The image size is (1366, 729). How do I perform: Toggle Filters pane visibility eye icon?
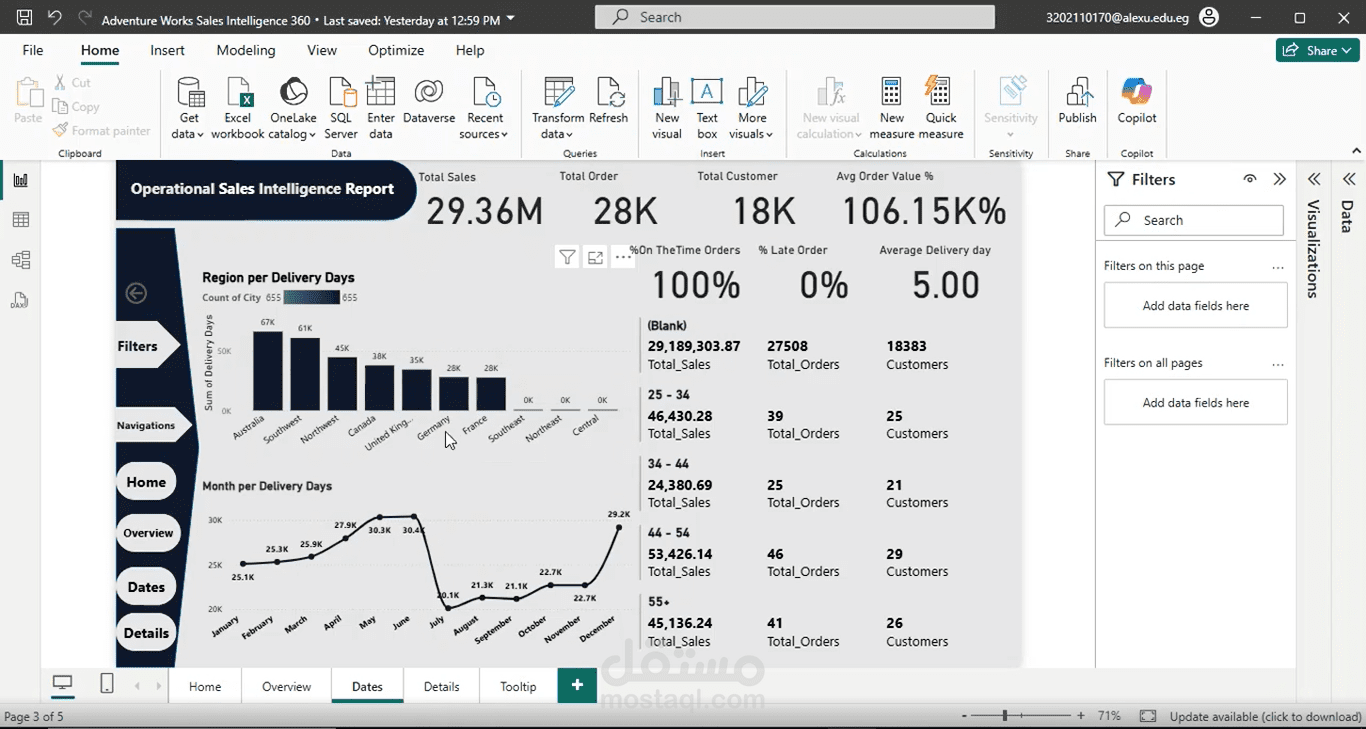tap(1250, 179)
